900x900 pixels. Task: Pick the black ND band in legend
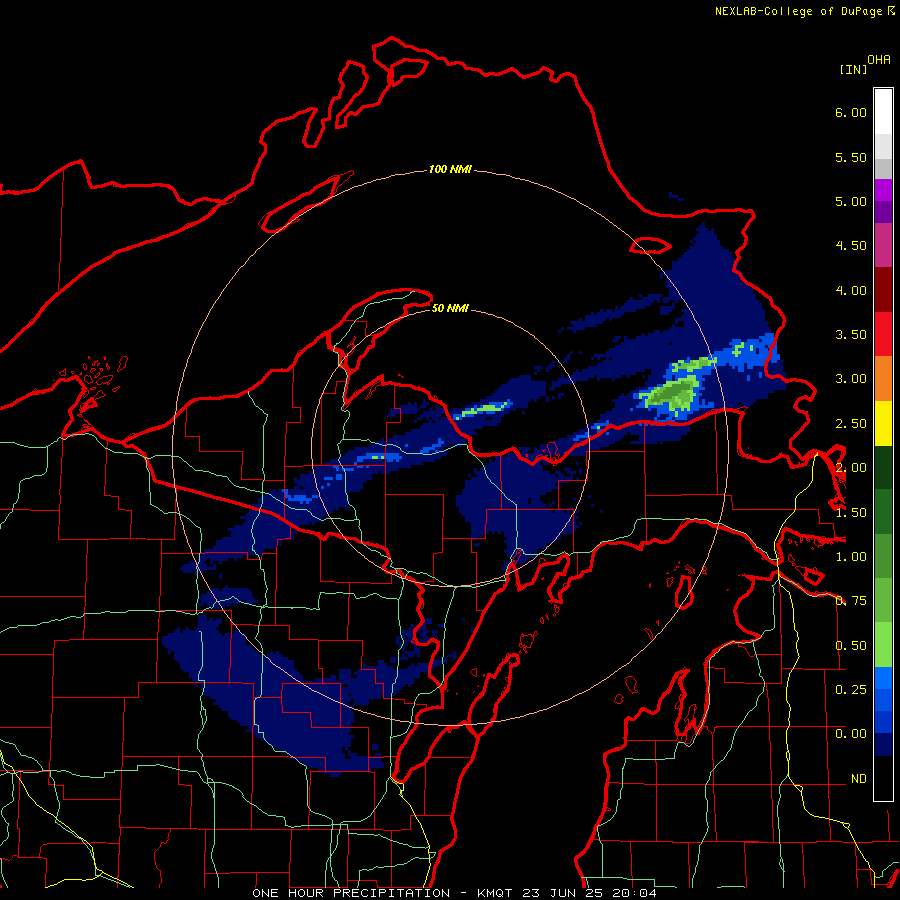[883, 778]
